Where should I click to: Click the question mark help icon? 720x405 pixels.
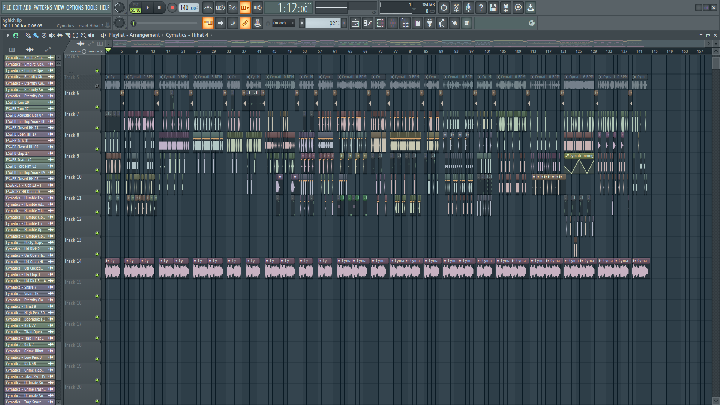[481, 8]
